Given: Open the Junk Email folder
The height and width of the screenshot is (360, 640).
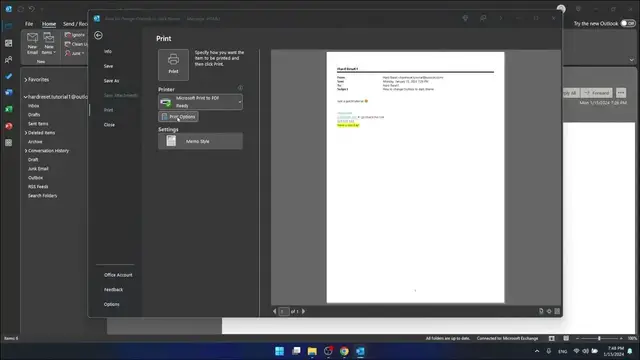Looking at the screenshot, I should (x=38, y=169).
